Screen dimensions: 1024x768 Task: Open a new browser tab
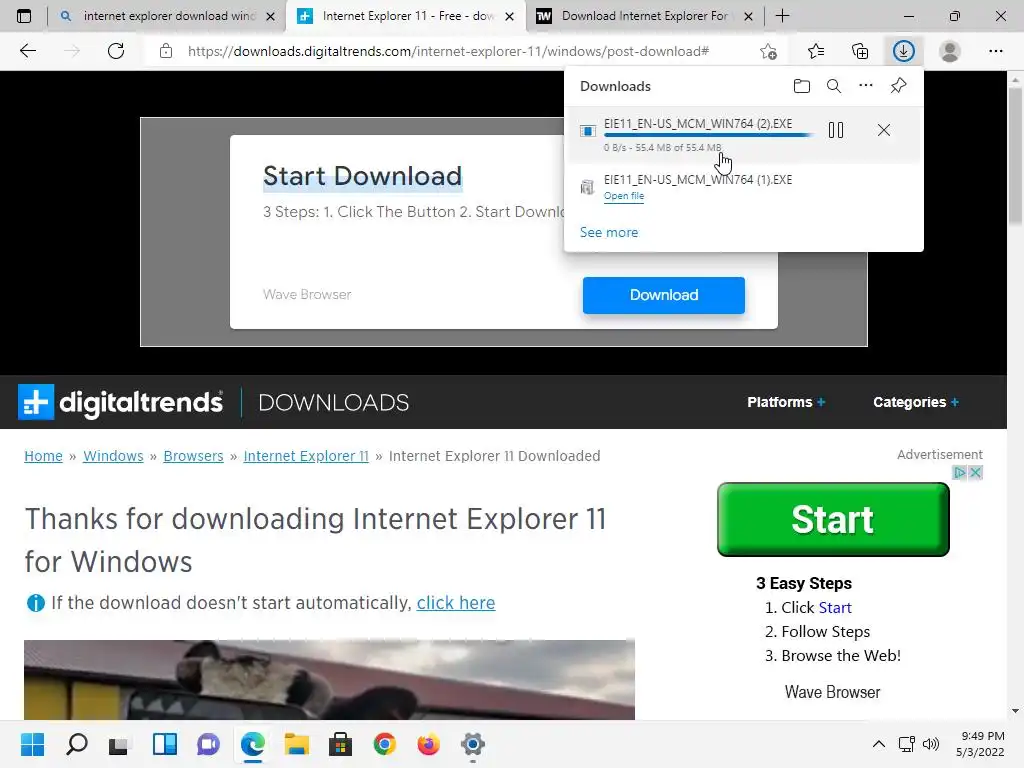(782, 16)
